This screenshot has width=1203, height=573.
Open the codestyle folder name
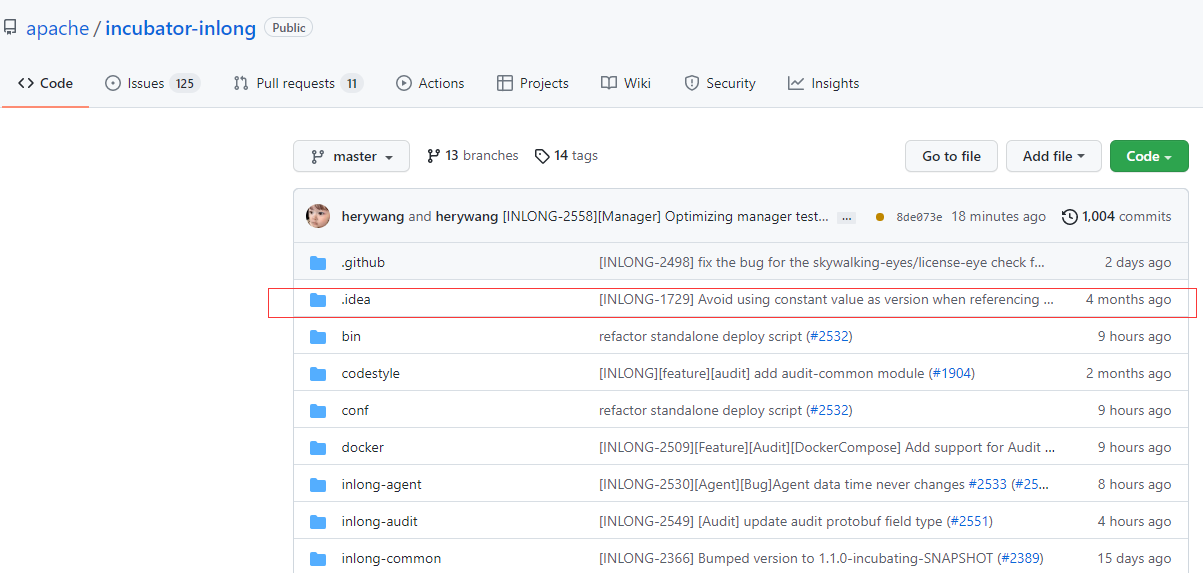(371, 374)
